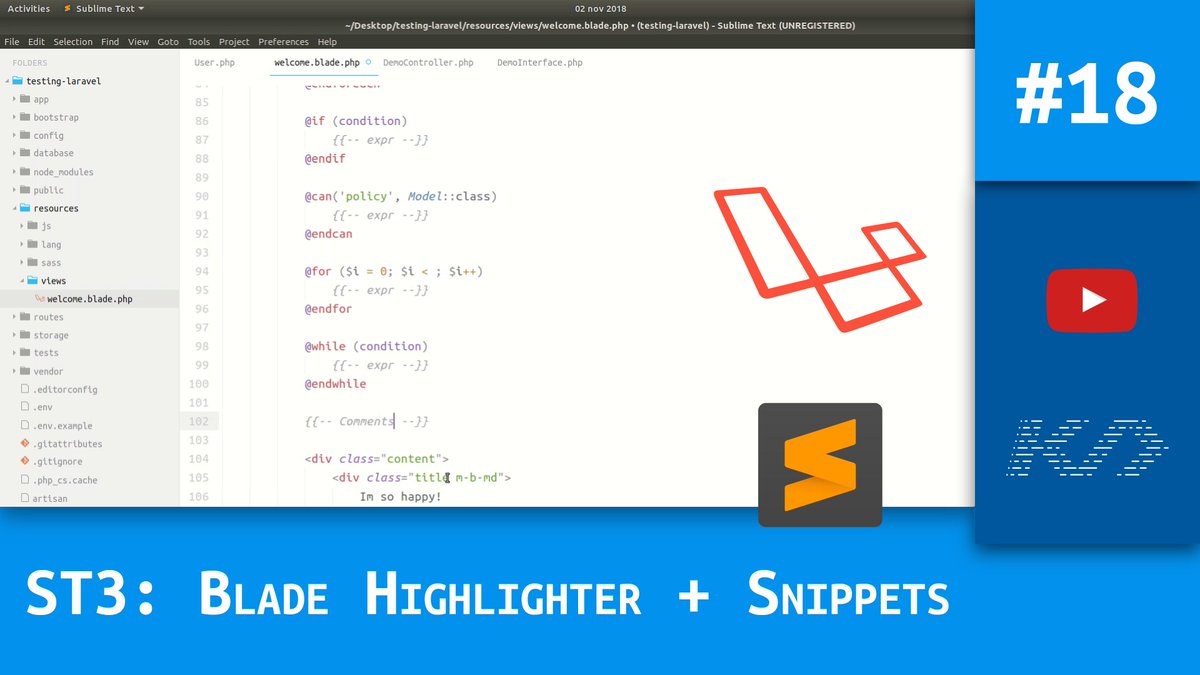Click the app folder icon
This screenshot has width=1200, height=675.
pyautogui.click(x=24, y=99)
